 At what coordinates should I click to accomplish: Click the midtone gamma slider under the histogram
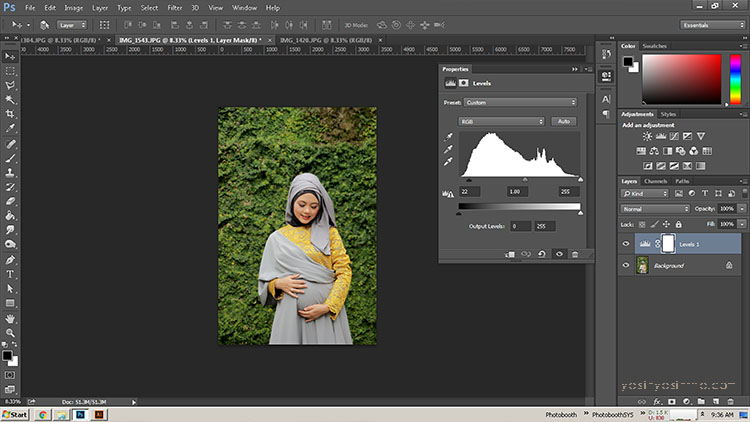pyautogui.click(x=525, y=180)
